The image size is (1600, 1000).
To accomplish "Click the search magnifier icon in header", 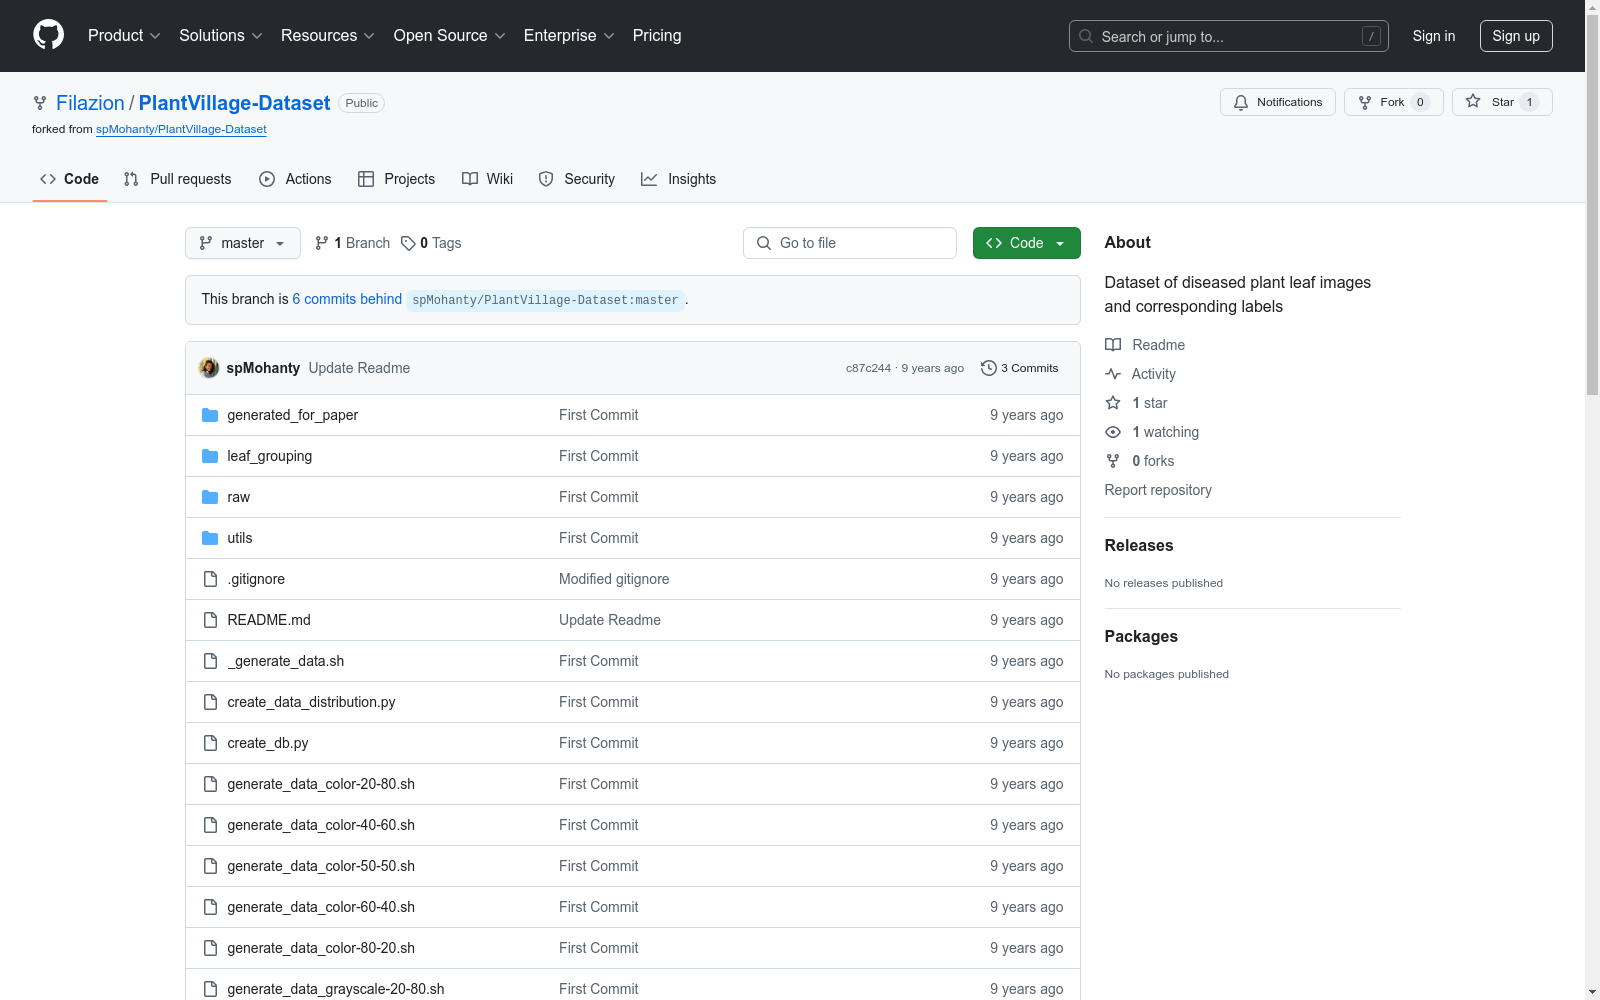I will 1086,36.
